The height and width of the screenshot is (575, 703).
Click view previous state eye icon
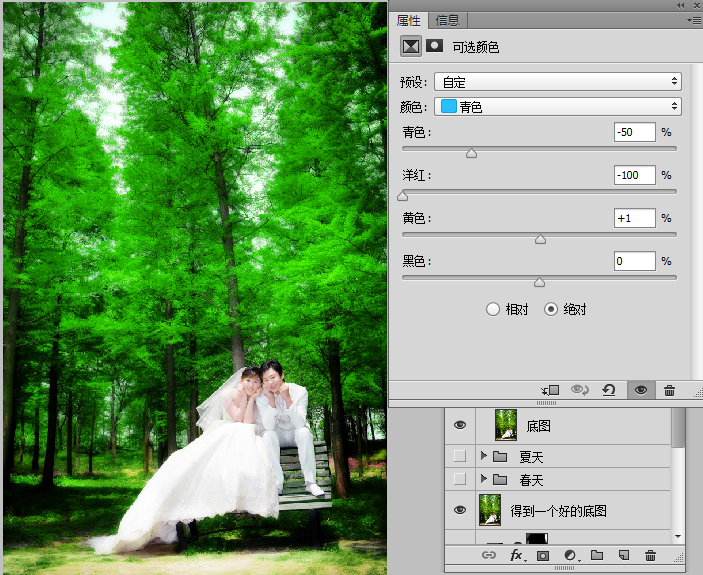[579, 390]
